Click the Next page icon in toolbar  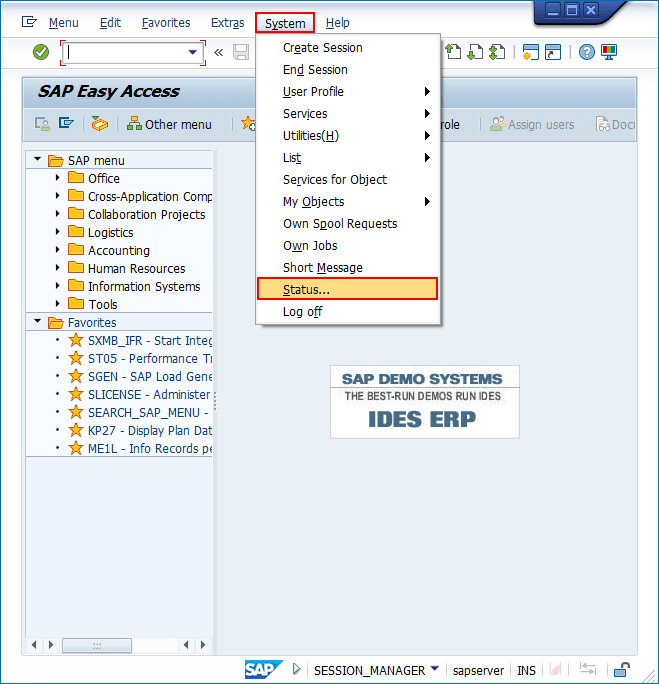(x=475, y=52)
